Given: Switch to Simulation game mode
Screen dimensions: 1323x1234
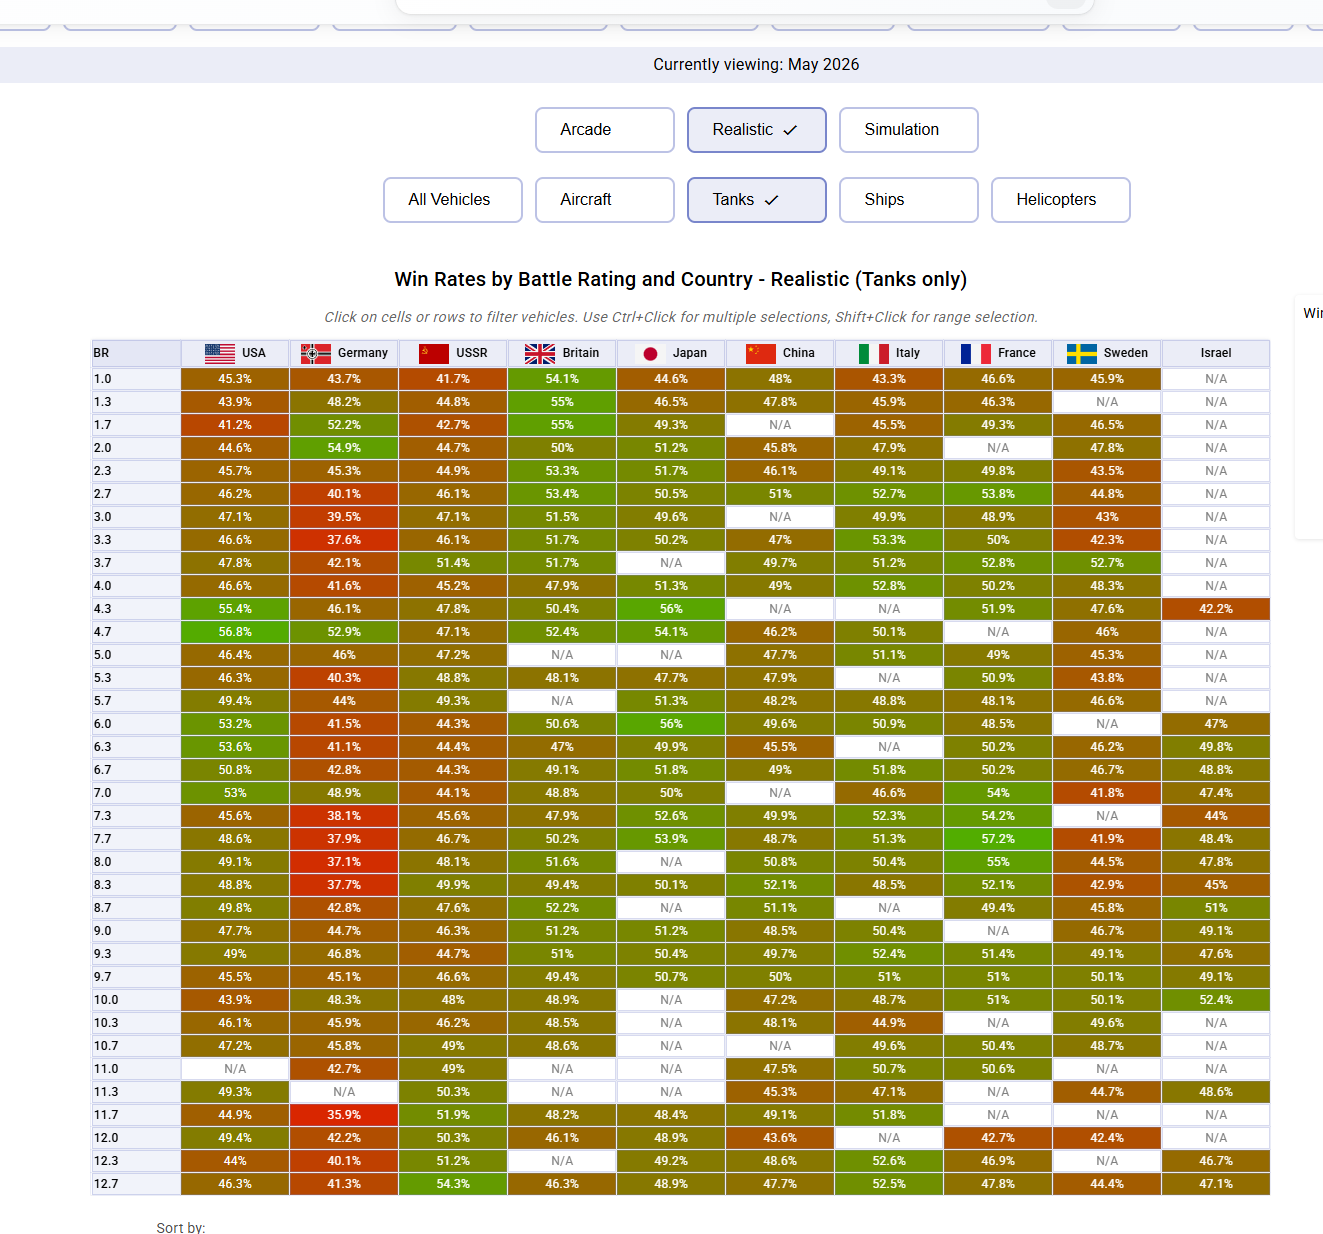Looking at the screenshot, I should 909,130.
